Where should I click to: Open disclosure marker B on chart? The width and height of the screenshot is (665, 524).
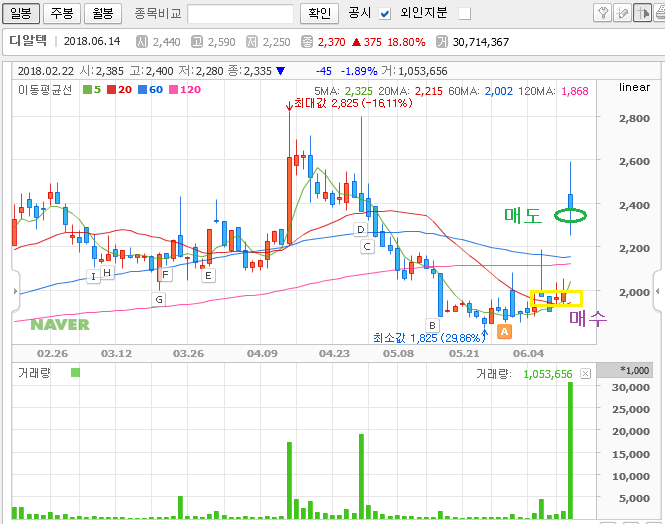432,326
